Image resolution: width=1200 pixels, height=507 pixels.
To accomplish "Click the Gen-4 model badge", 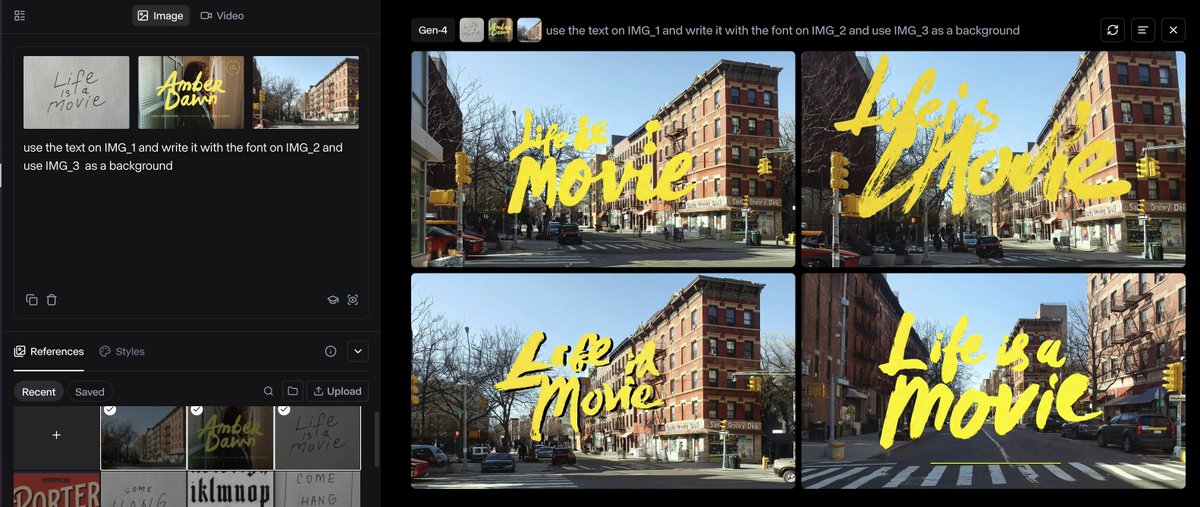I will pos(433,30).
